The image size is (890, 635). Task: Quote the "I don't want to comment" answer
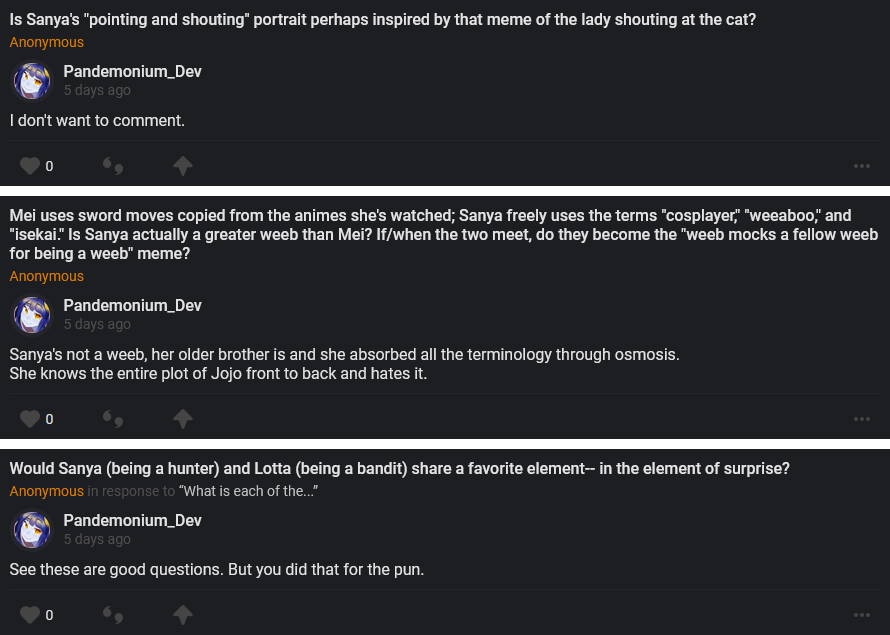pyautogui.click(x=113, y=166)
